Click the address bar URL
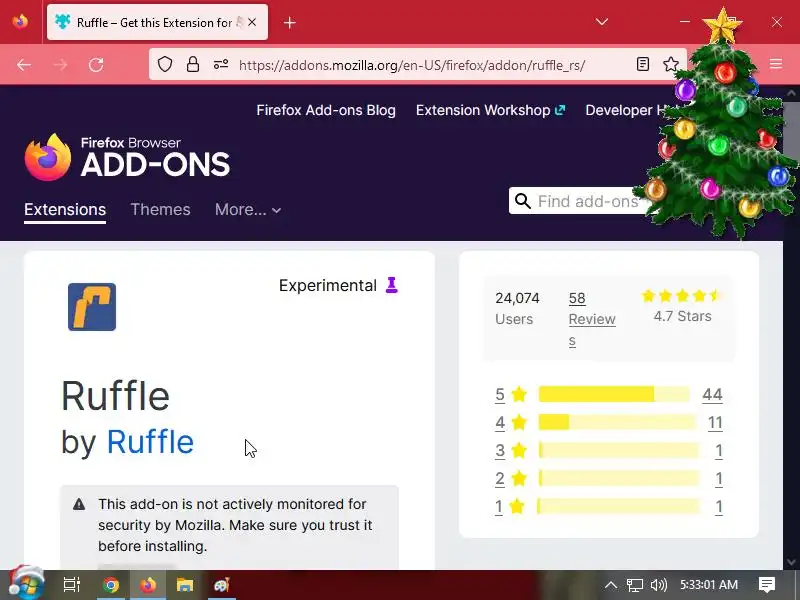The image size is (800, 600). pyautogui.click(x=412, y=65)
